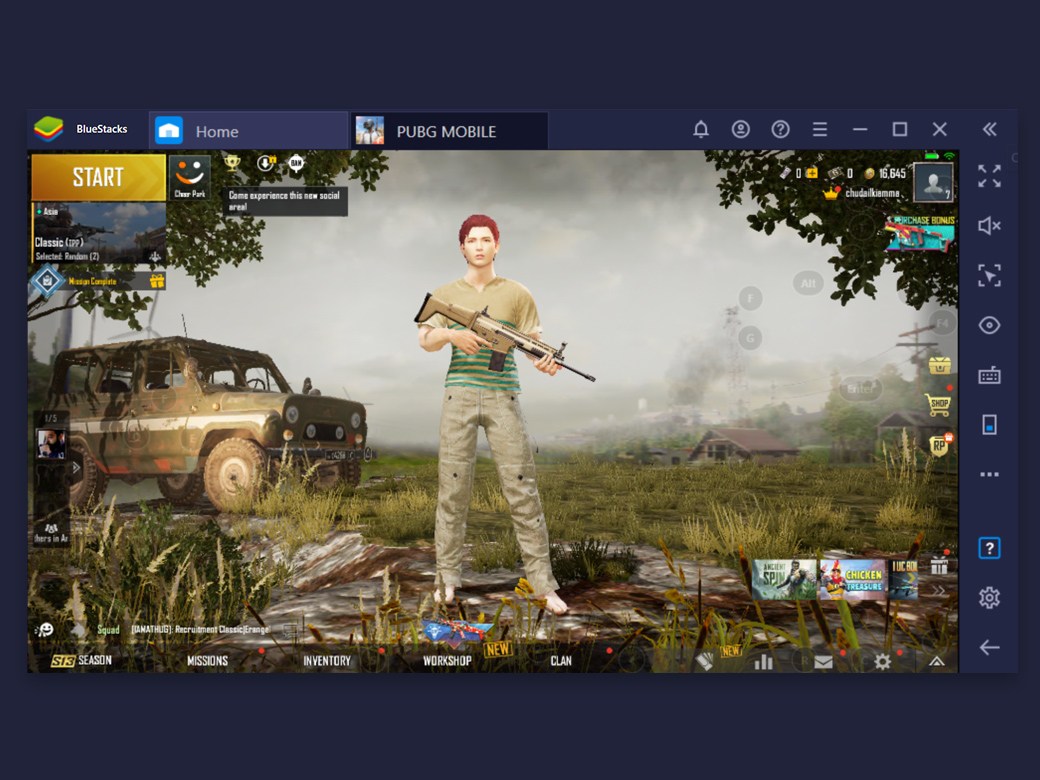
Task: Read IAMATHUG recruitment chat message
Action: 200,629
